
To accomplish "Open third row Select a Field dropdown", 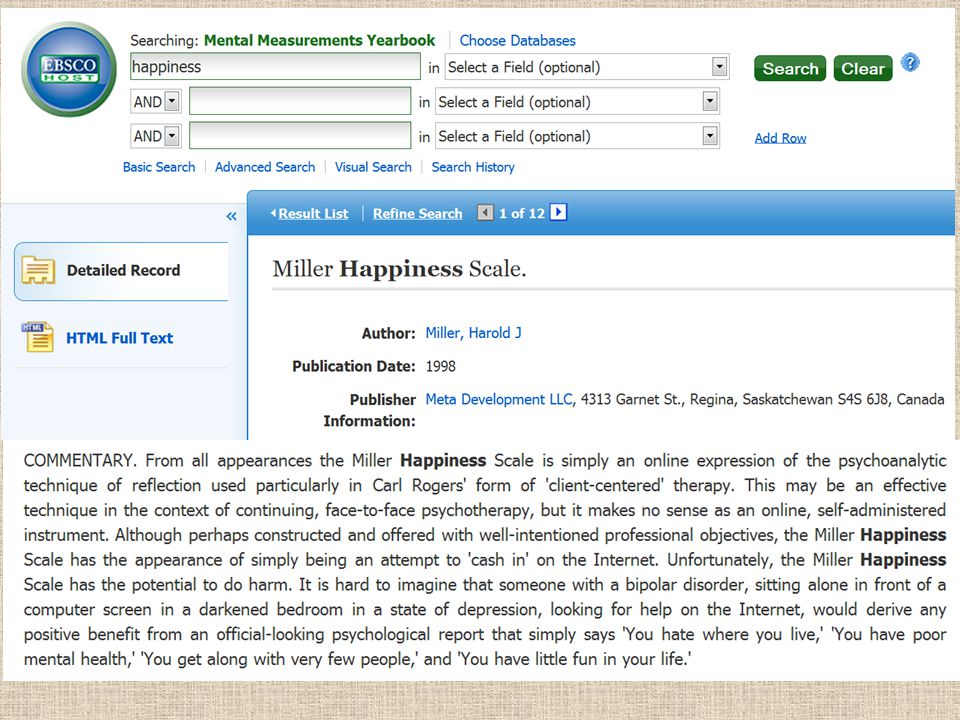I will pyautogui.click(x=577, y=136).
